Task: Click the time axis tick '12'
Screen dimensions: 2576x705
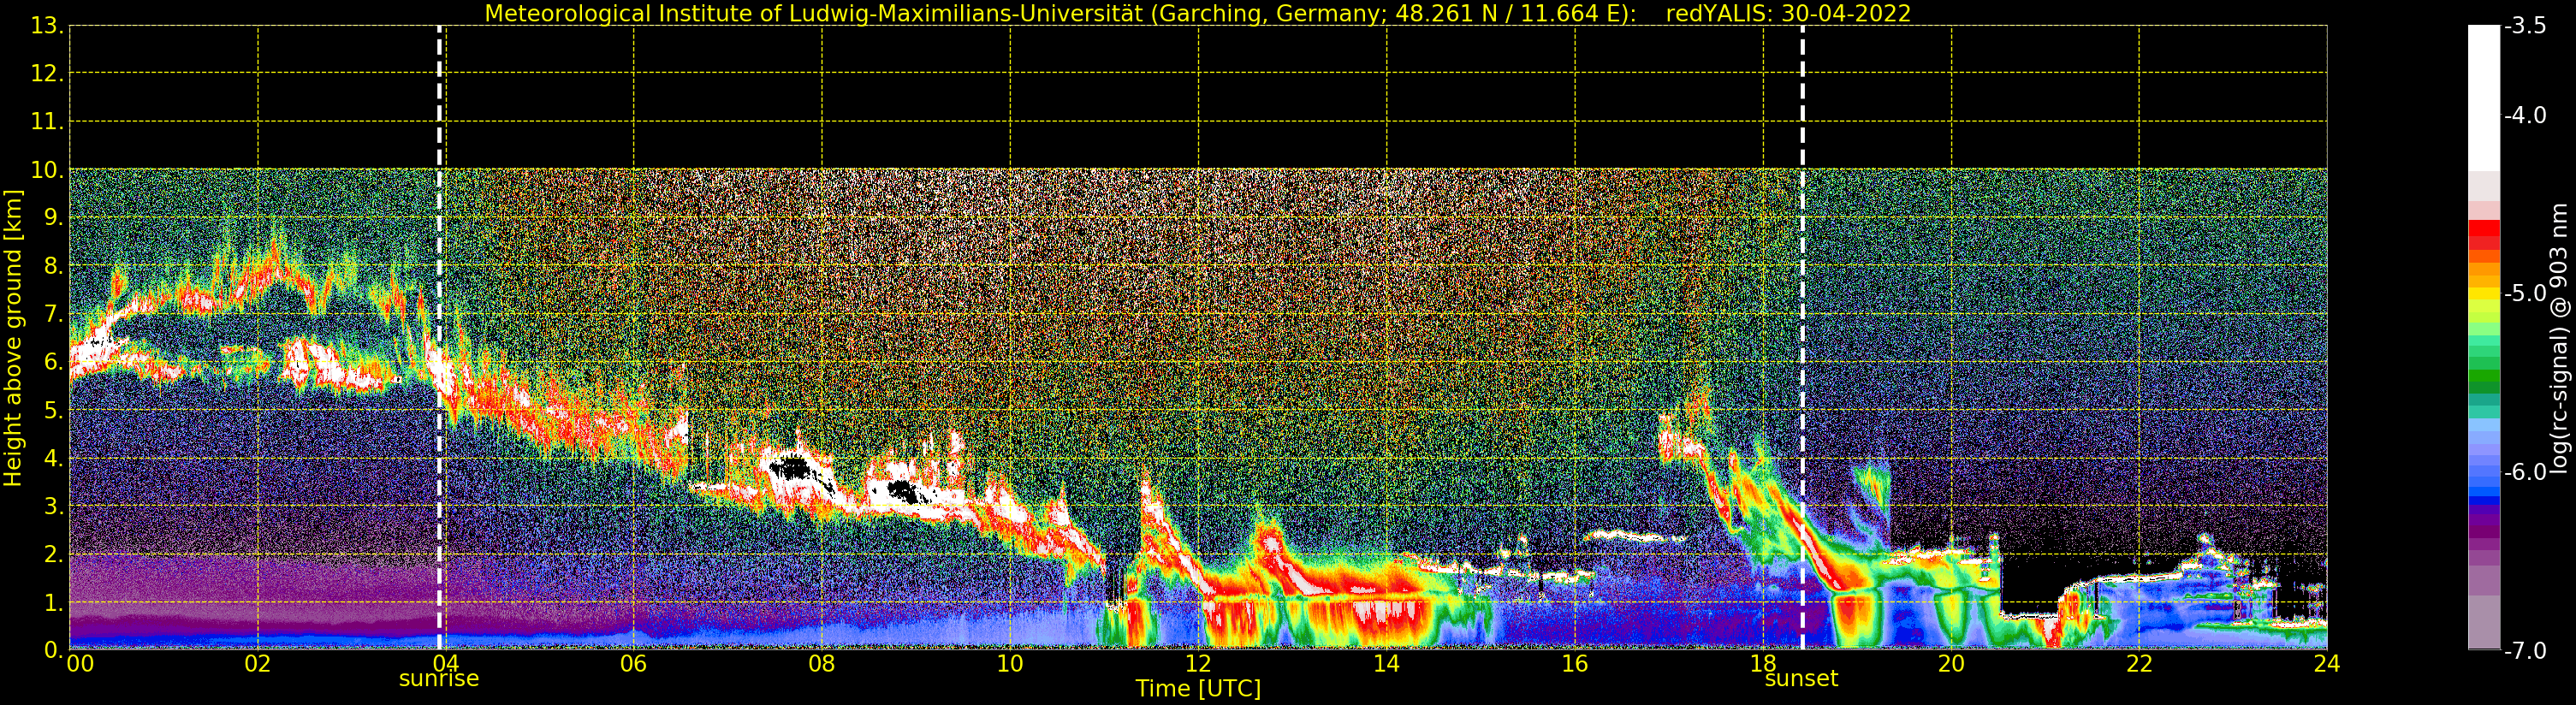Action: [x=1198, y=664]
